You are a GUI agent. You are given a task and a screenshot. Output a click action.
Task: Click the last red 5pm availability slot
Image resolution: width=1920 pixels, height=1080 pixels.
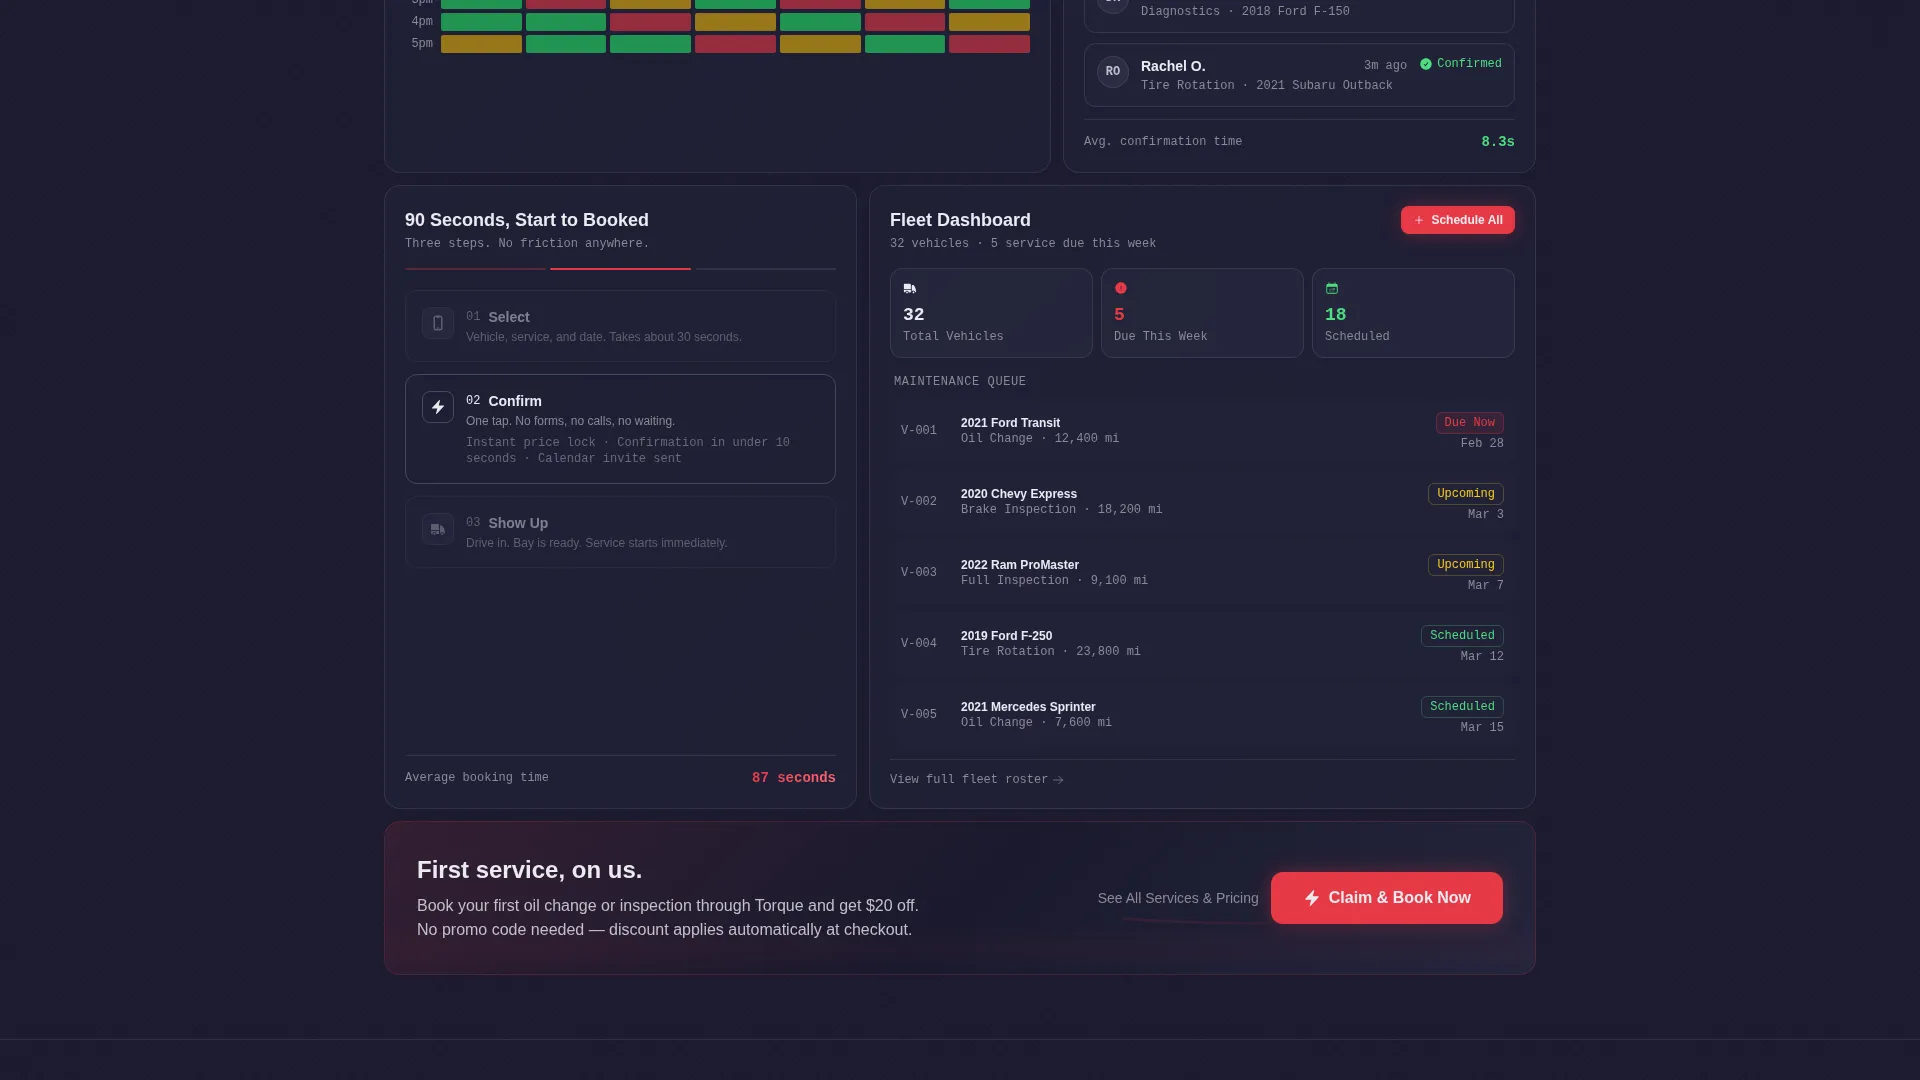click(x=989, y=44)
